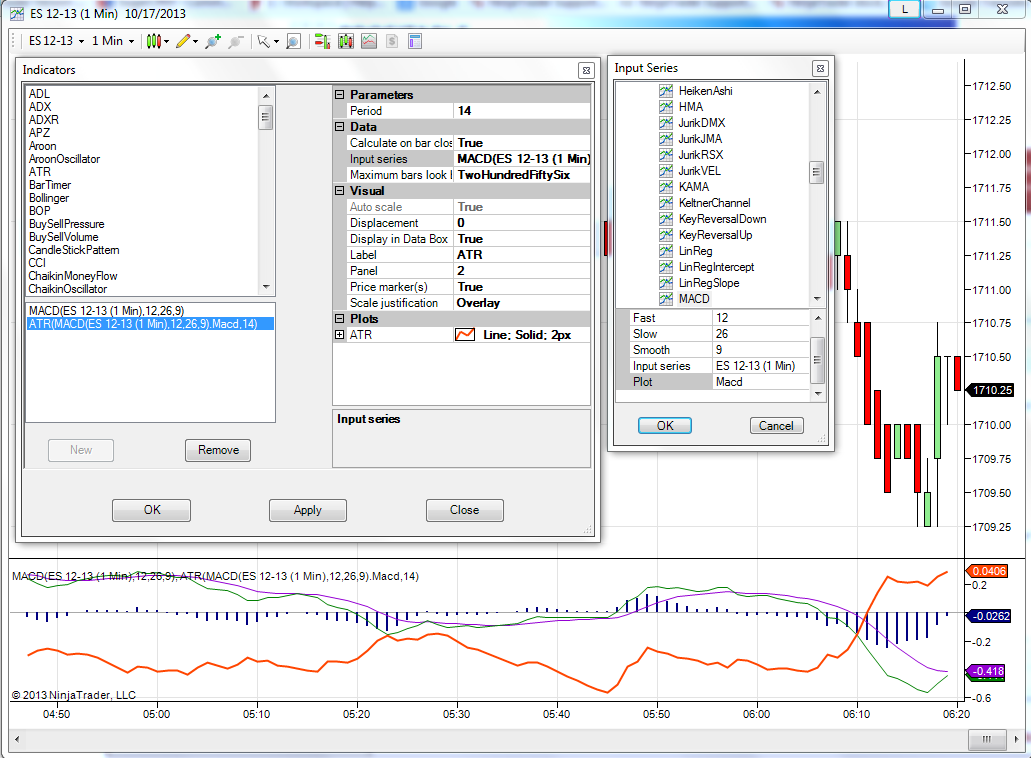1031x758 pixels.
Task: Select the KAMA indicator icon
Action: (666, 187)
